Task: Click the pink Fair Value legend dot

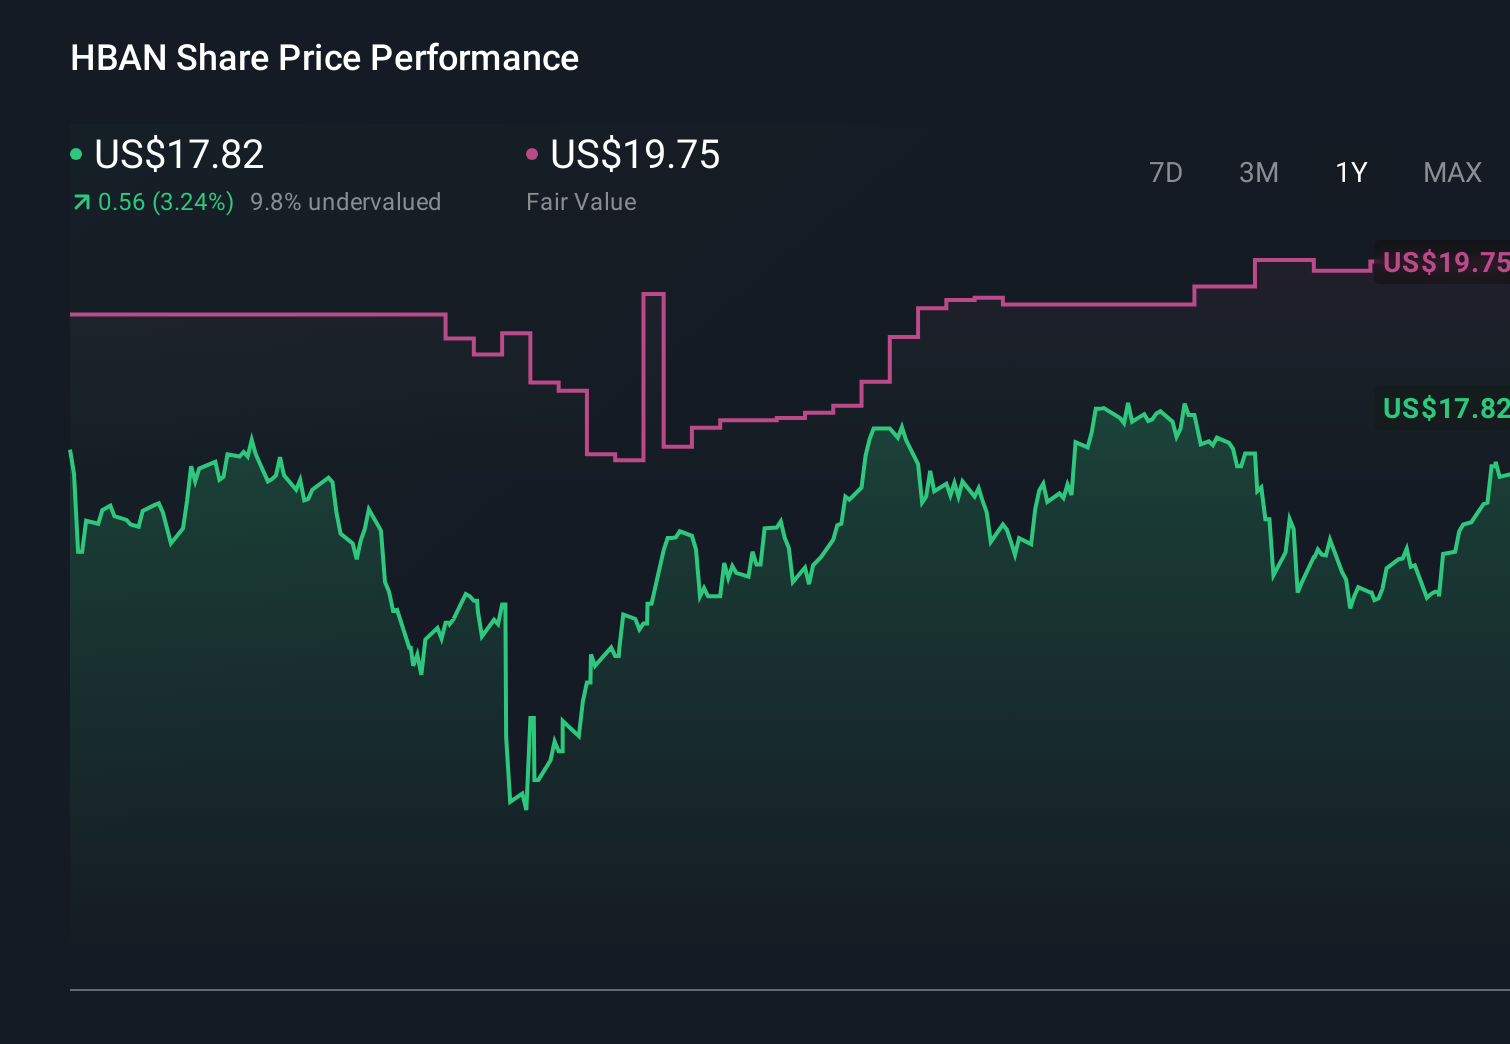Action: coord(533,153)
